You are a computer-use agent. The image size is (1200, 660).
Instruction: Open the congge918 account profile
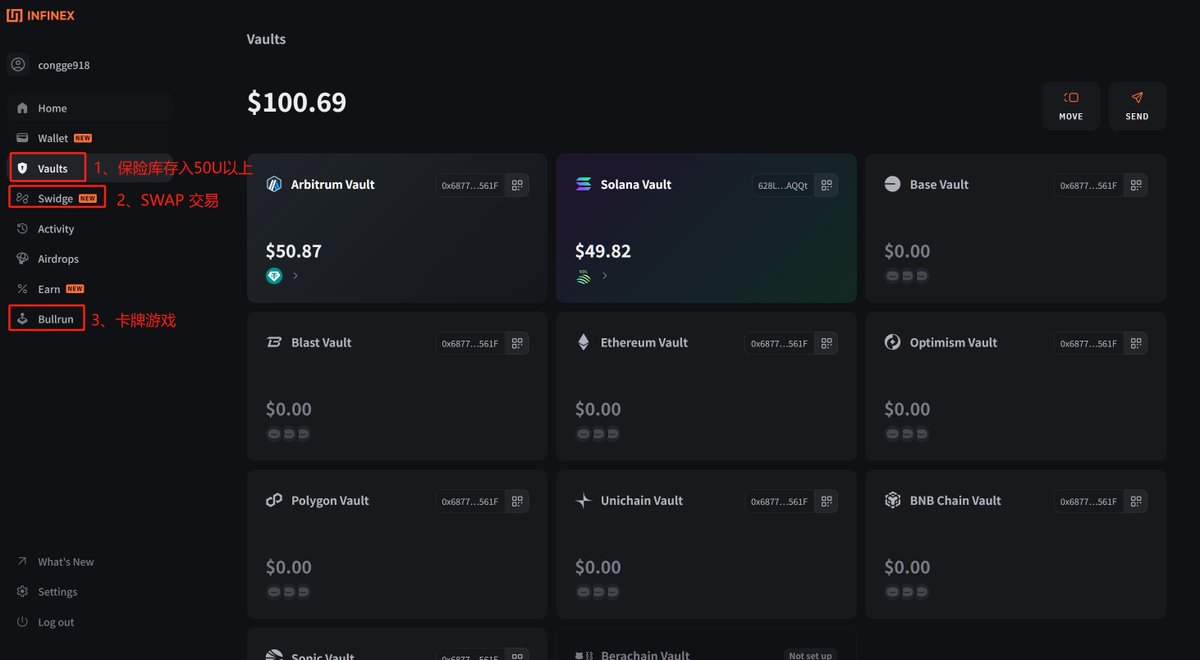pos(51,65)
